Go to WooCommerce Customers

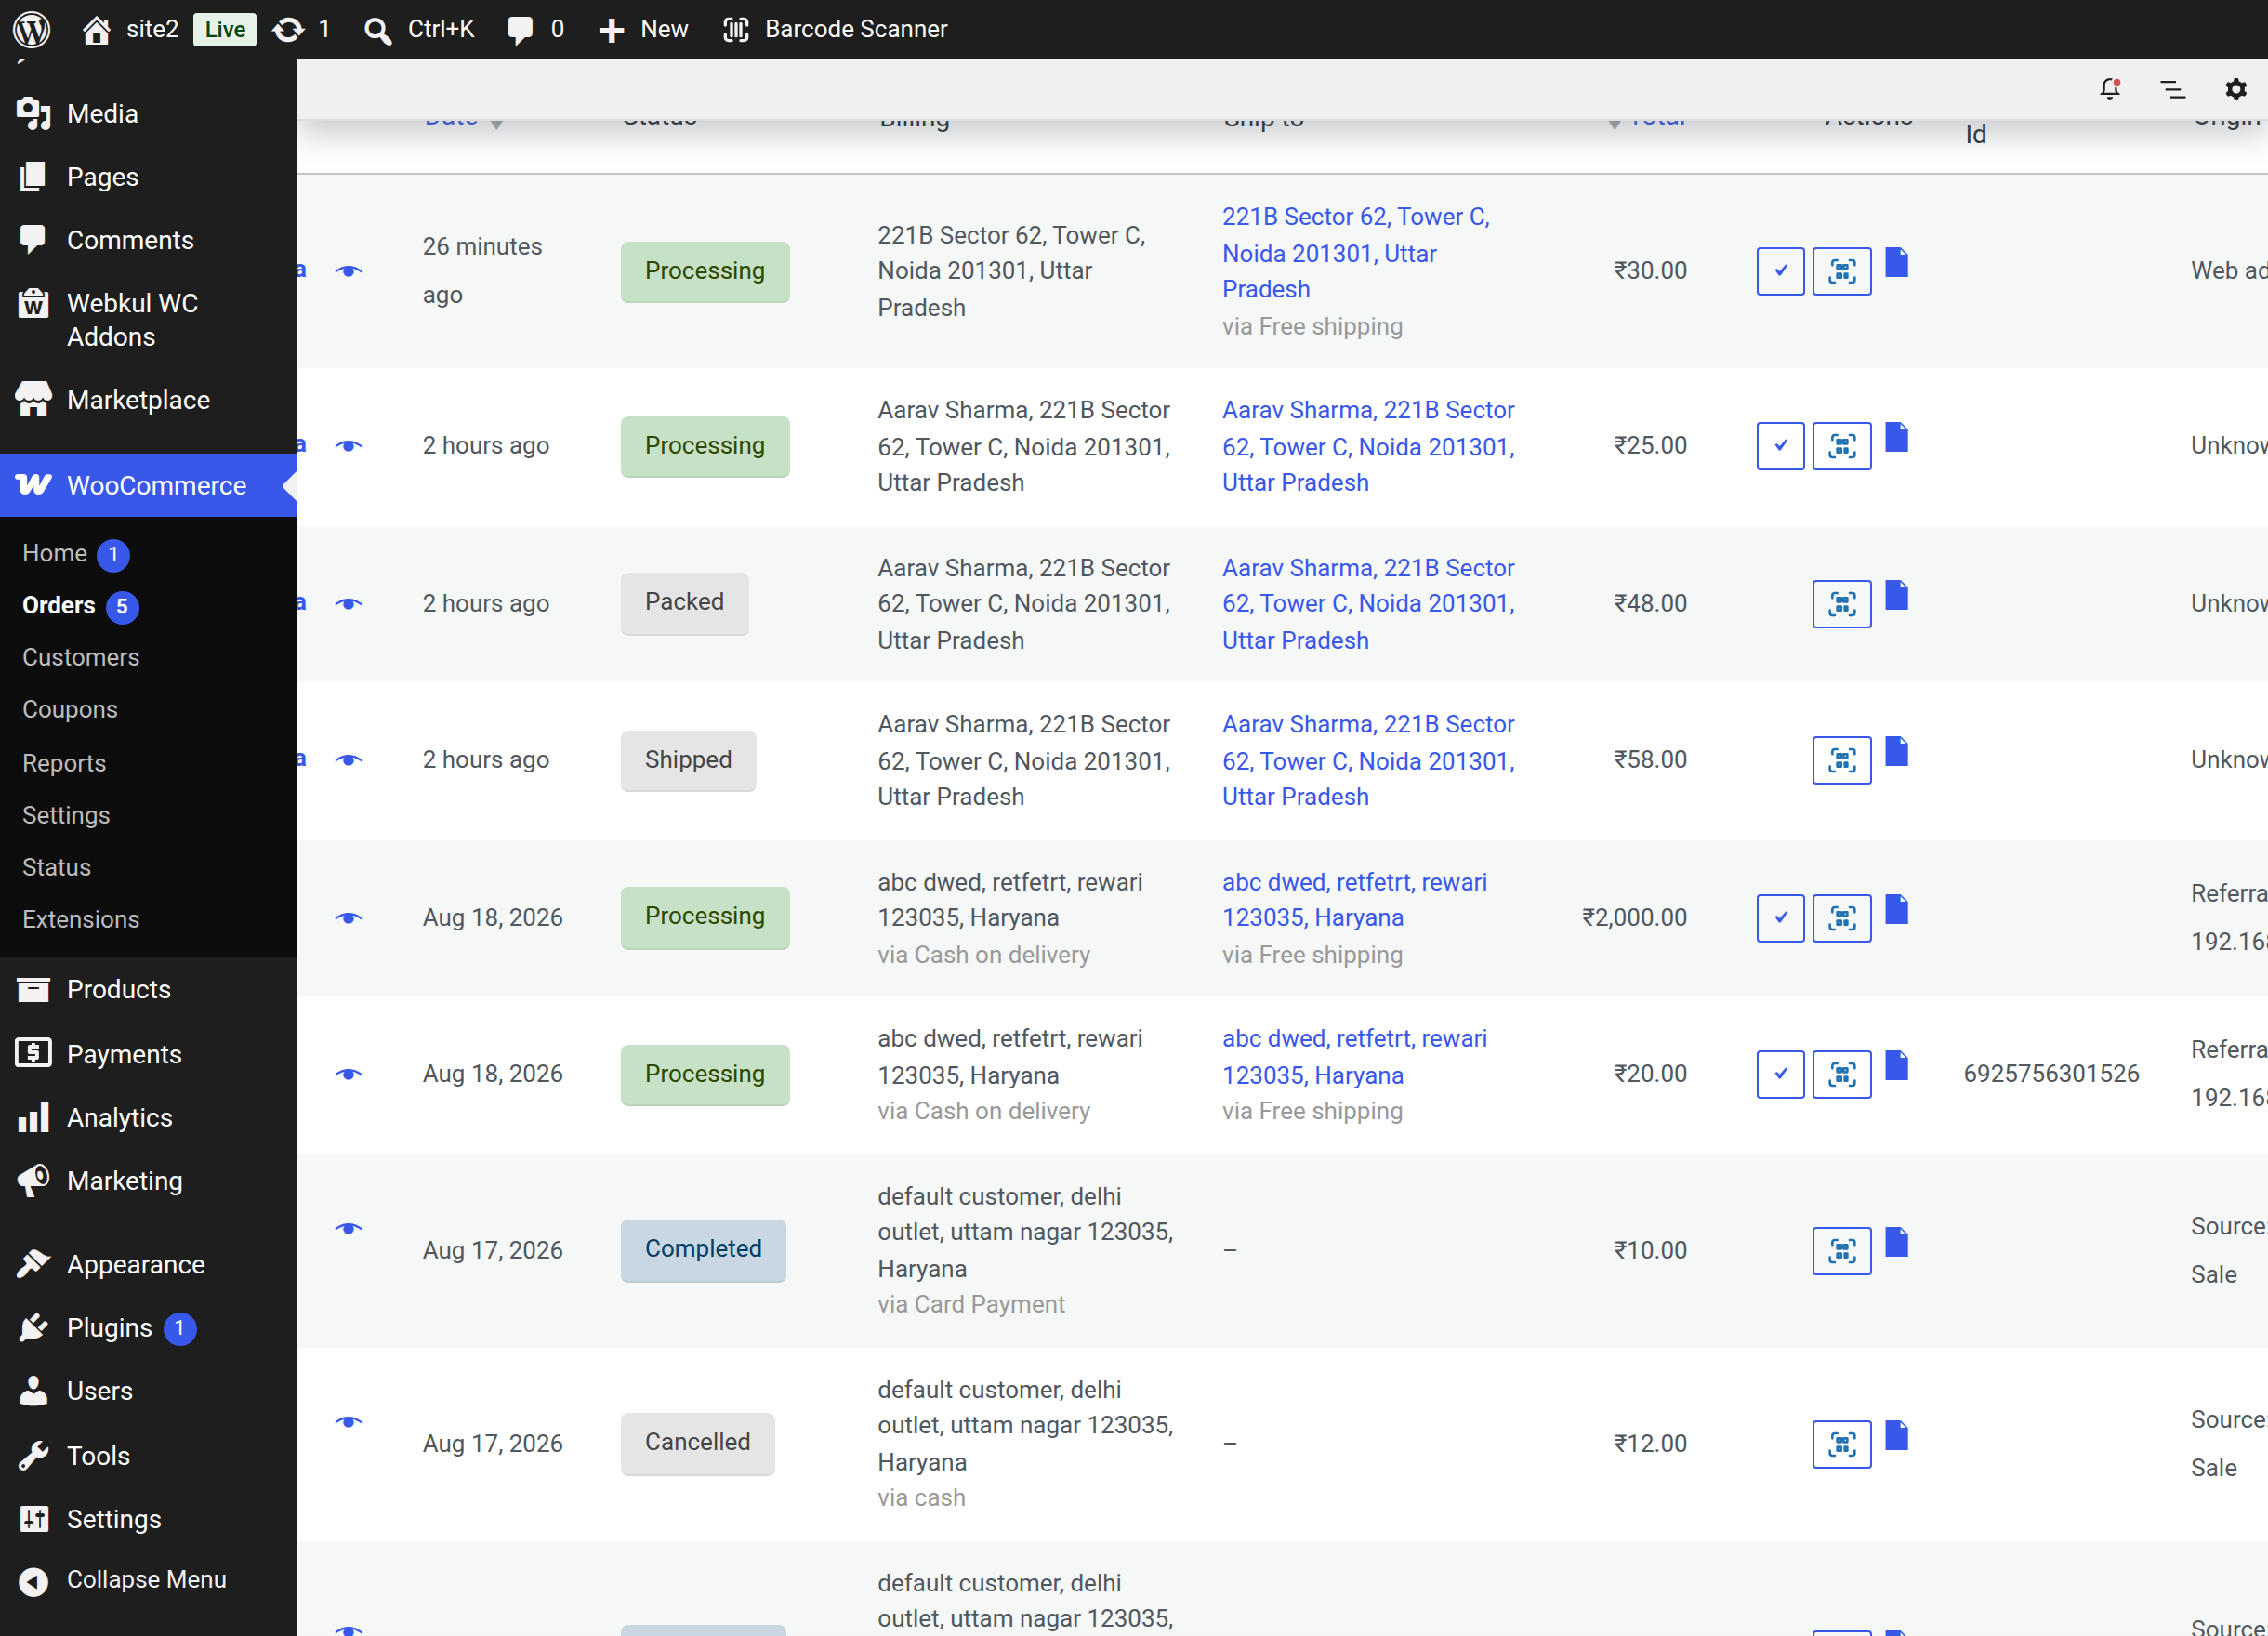(x=81, y=658)
